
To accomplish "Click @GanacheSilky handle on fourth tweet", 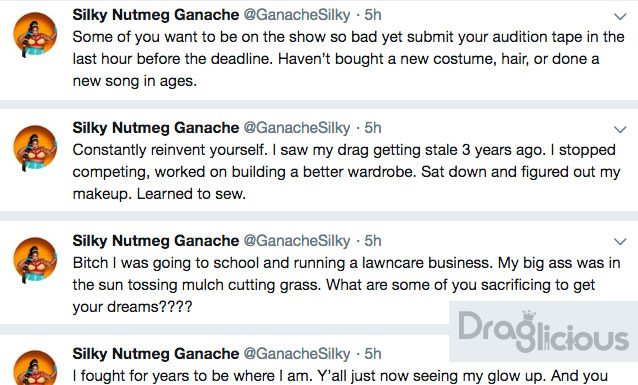I will (297, 354).
